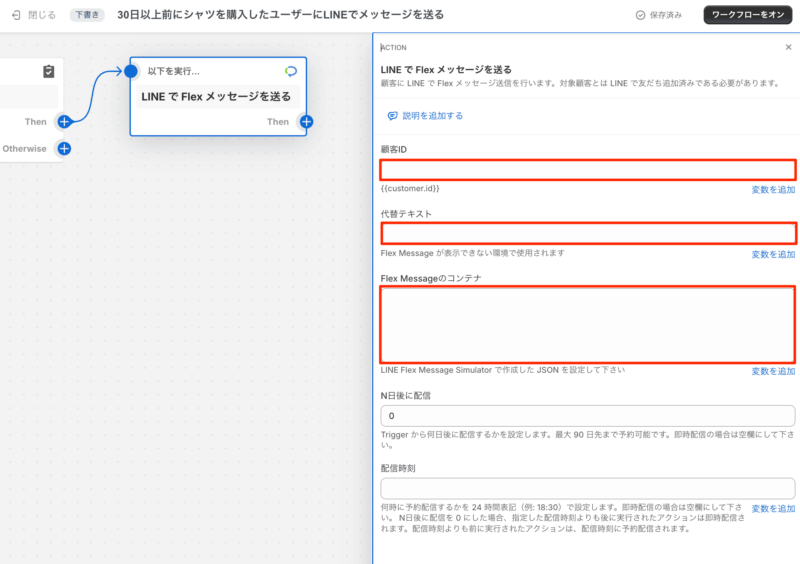Click the LINE speech bubble icon on node
The height and width of the screenshot is (564, 800).
[x=291, y=71]
